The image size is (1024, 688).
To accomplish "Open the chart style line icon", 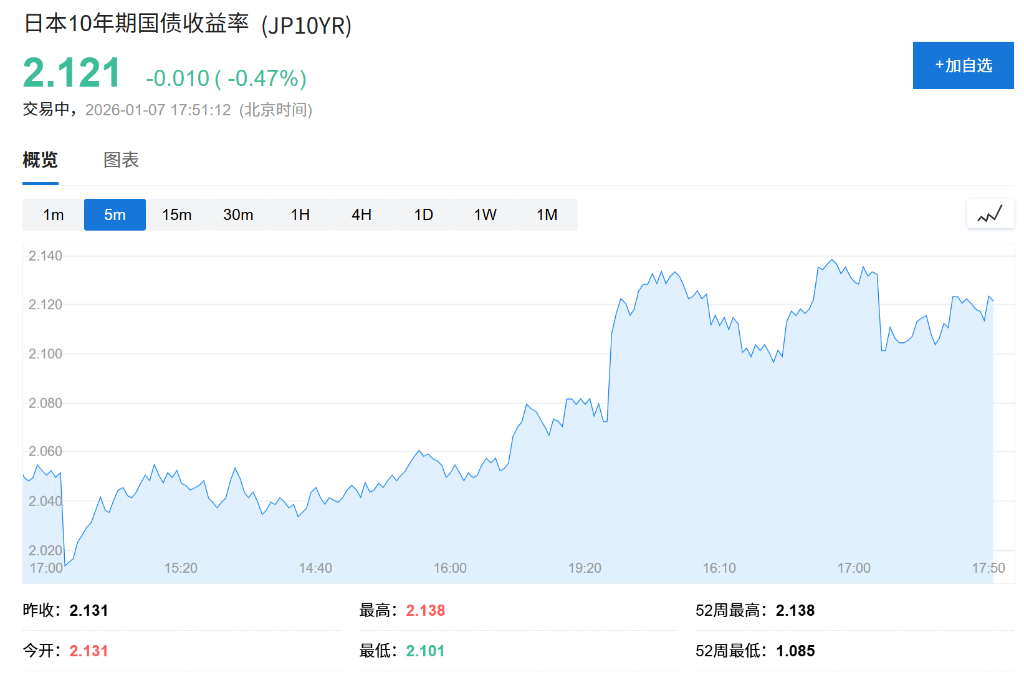I will 990,214.
